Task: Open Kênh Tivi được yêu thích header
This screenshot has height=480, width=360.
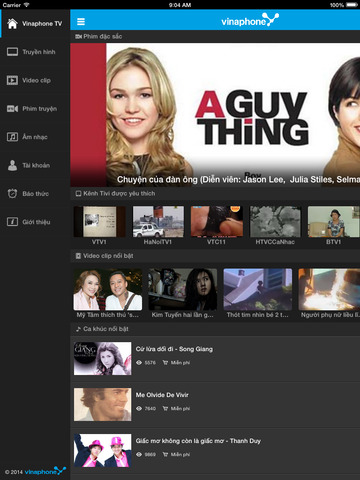Action: tap(115, 193)
